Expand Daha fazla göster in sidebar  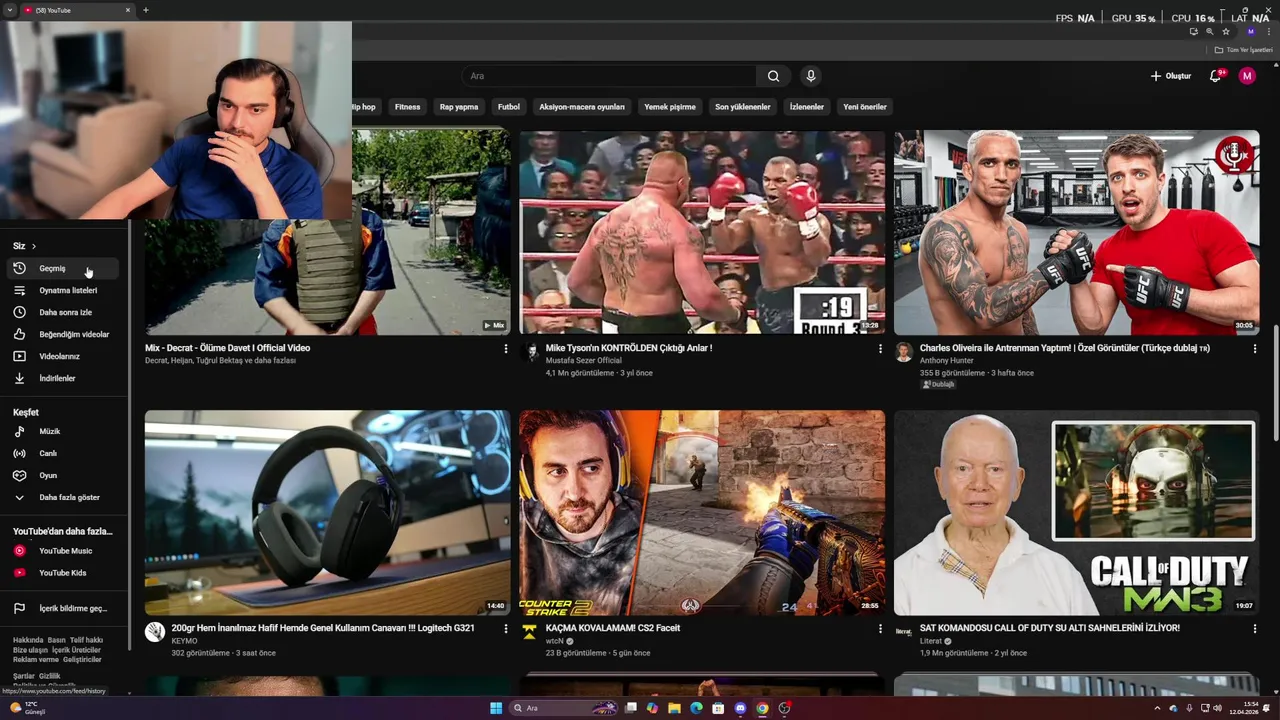click(62, 497)
